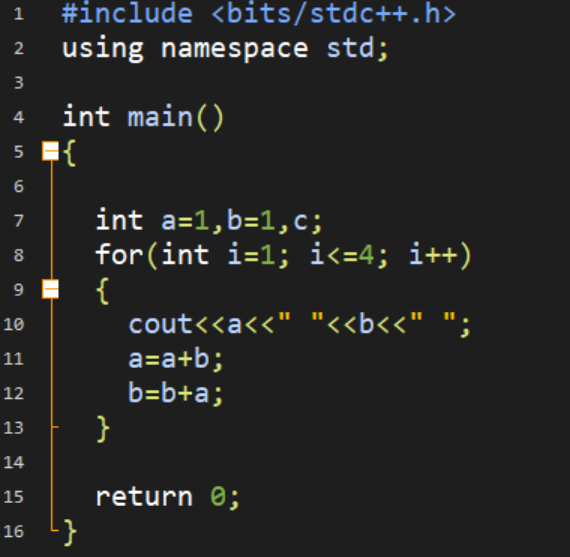Click the closing brace on line 13
This screenshot has width=570, height=557.
click(x=103, y=429)
